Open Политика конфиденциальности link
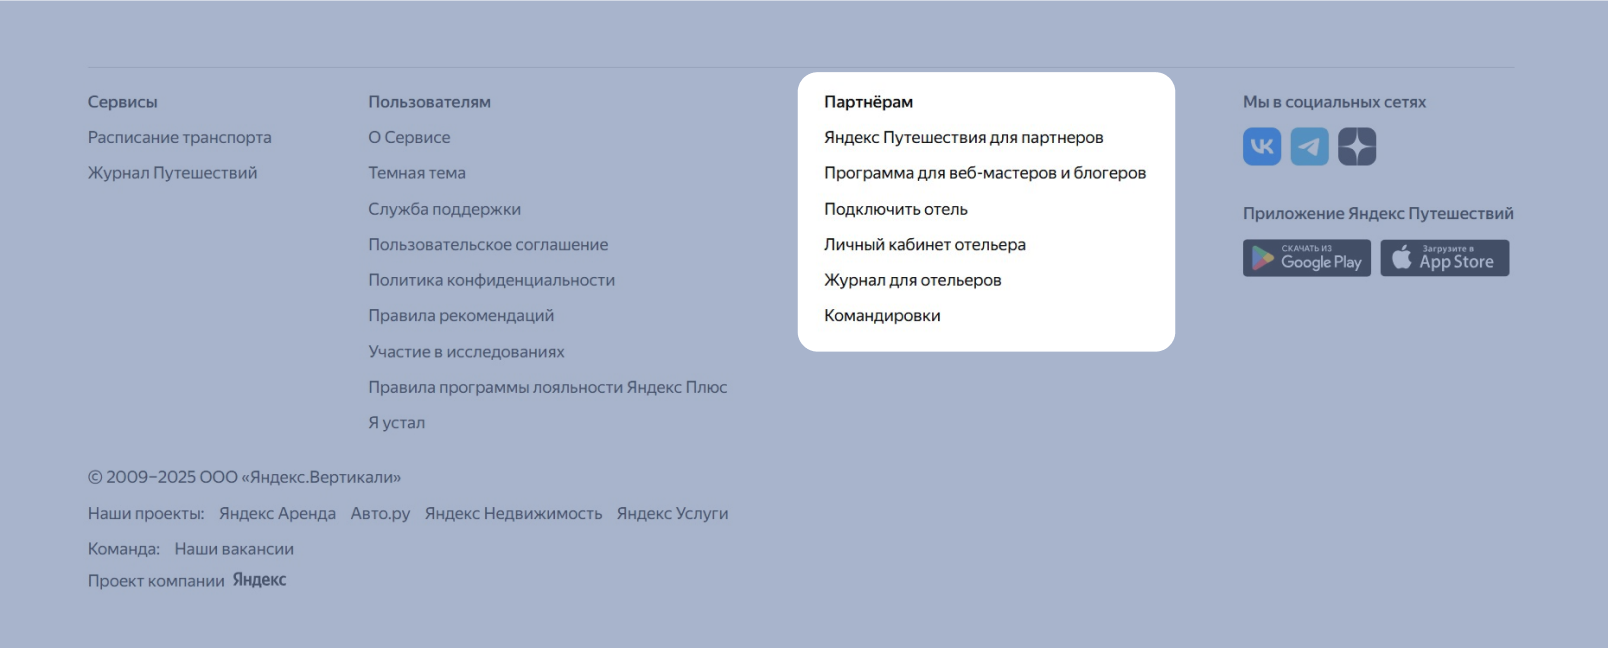The height and width of the screenshot is (648, 1608). point(491,280)
